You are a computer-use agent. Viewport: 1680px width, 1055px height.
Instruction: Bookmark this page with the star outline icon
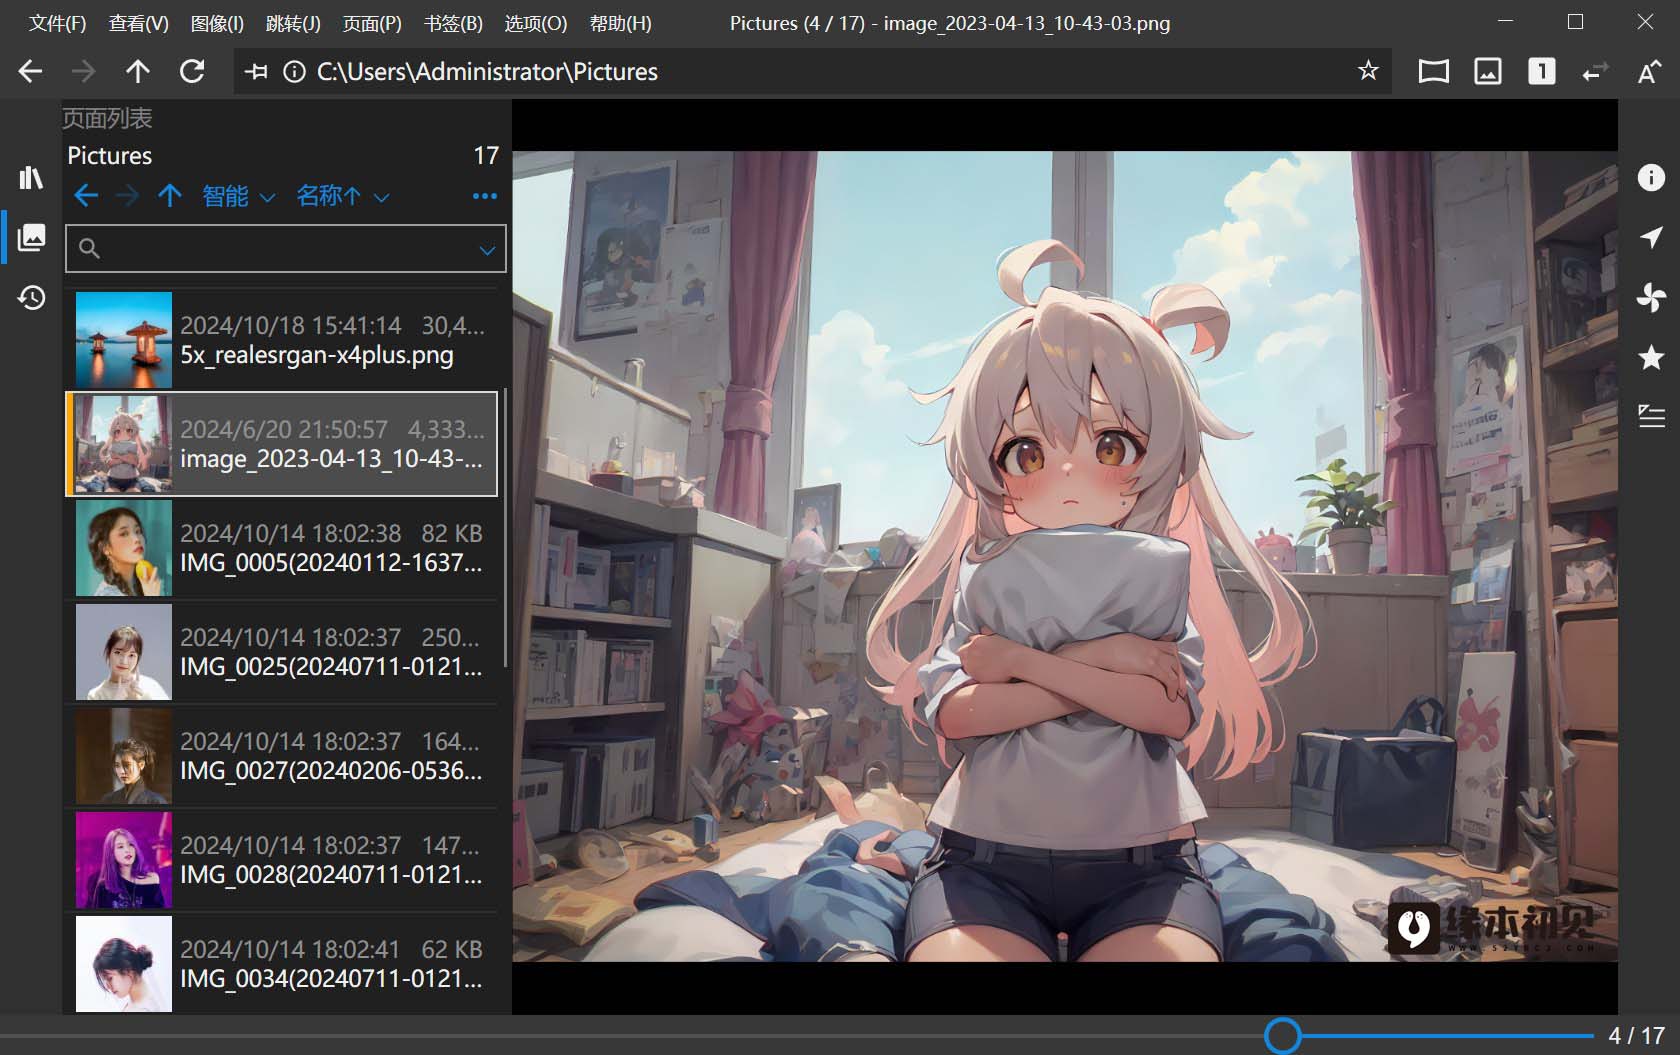click(x=1368, y=71)
